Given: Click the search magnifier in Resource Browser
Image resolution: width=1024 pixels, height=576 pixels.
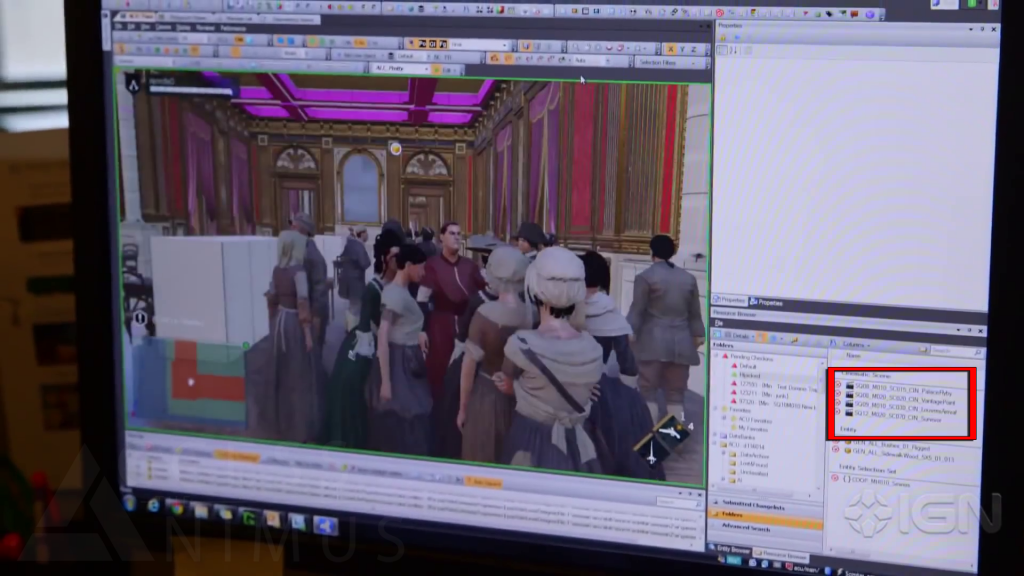Looking at the screenshot, I should point(977,351).
